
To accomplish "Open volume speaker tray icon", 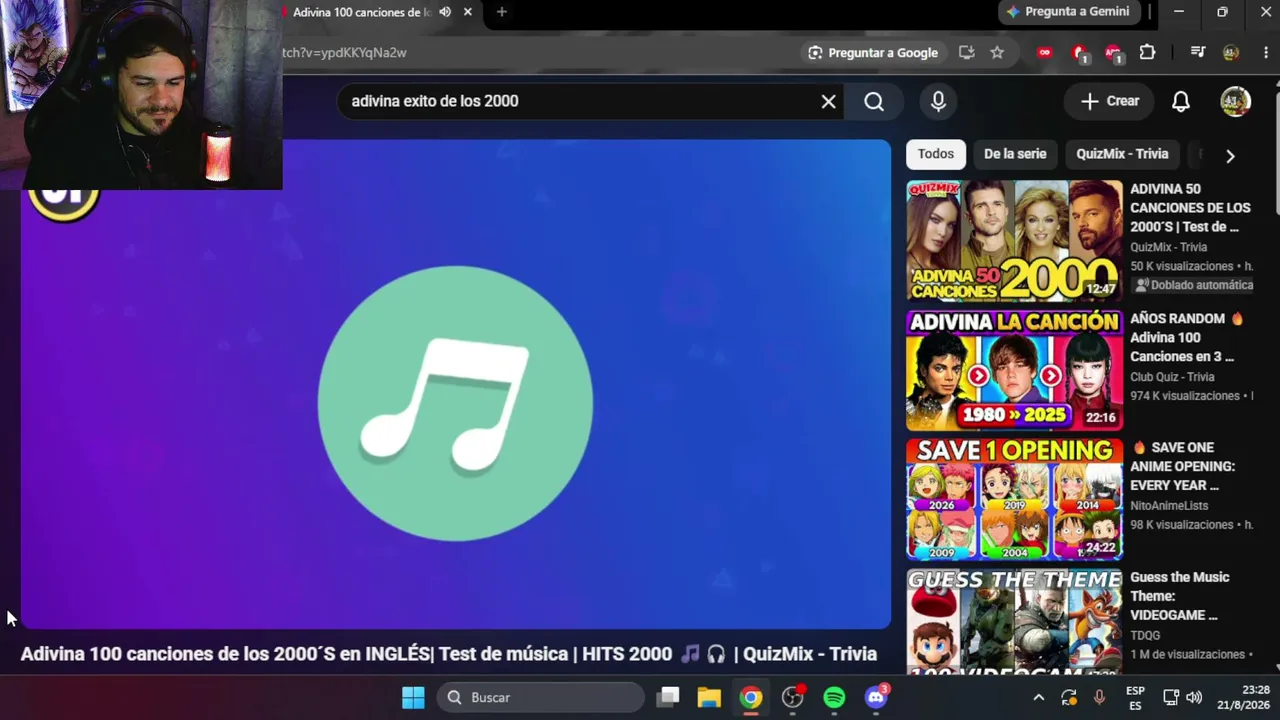I will (x=1194, y=697).
